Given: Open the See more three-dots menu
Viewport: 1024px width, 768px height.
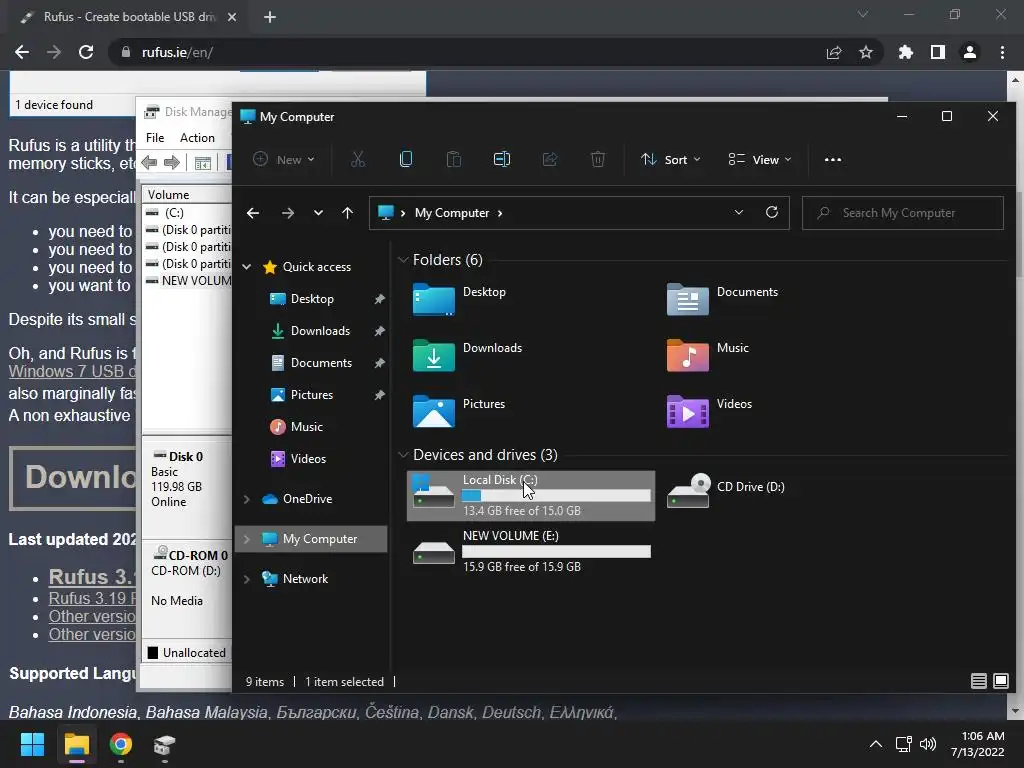Looking at the screenshot, I should click(833, 159).
